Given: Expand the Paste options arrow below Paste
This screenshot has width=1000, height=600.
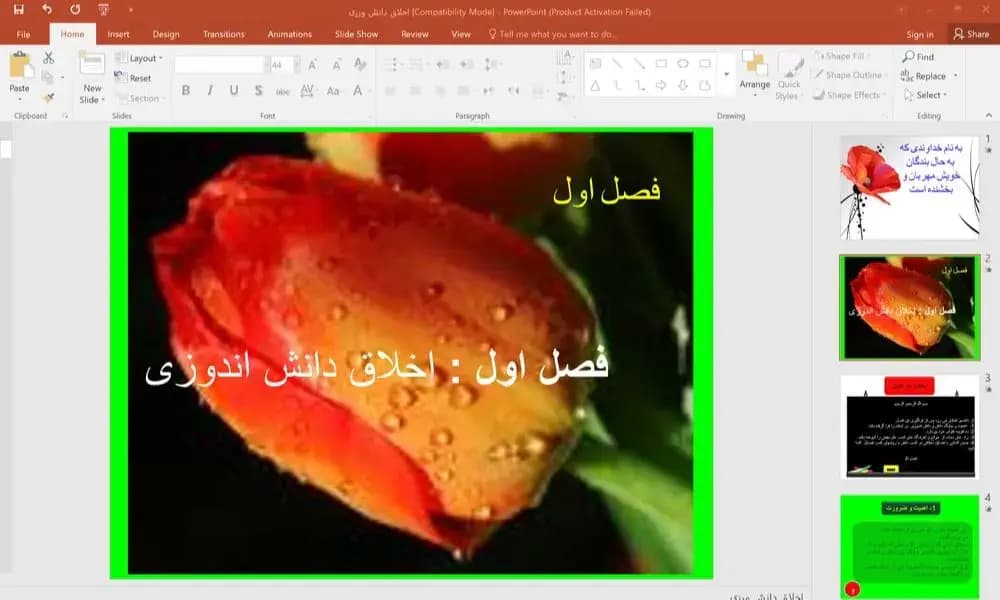Looking at the screenshot, I should [x=20, y=99].
